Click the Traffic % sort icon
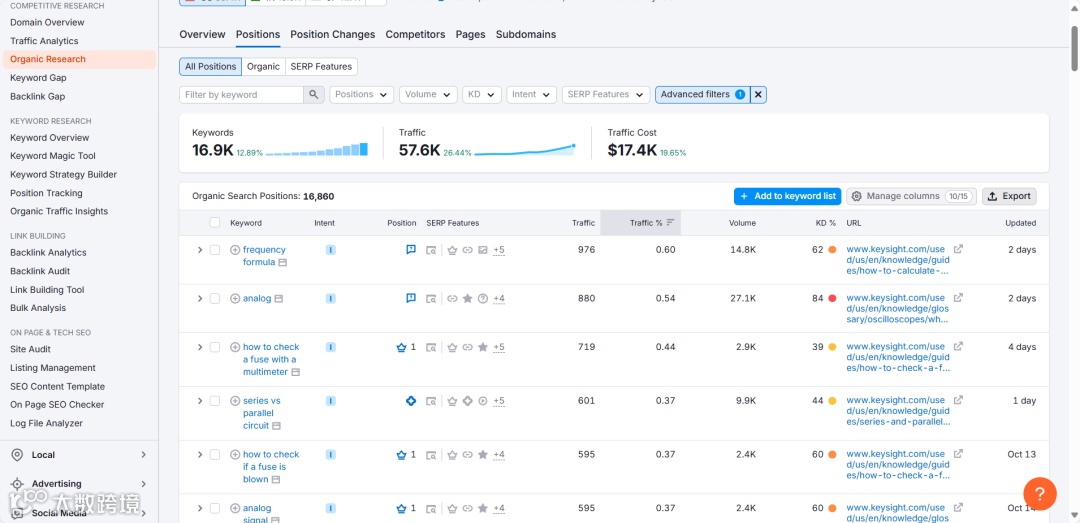This screenshot has width=1080, height=523. coord(670,223)
